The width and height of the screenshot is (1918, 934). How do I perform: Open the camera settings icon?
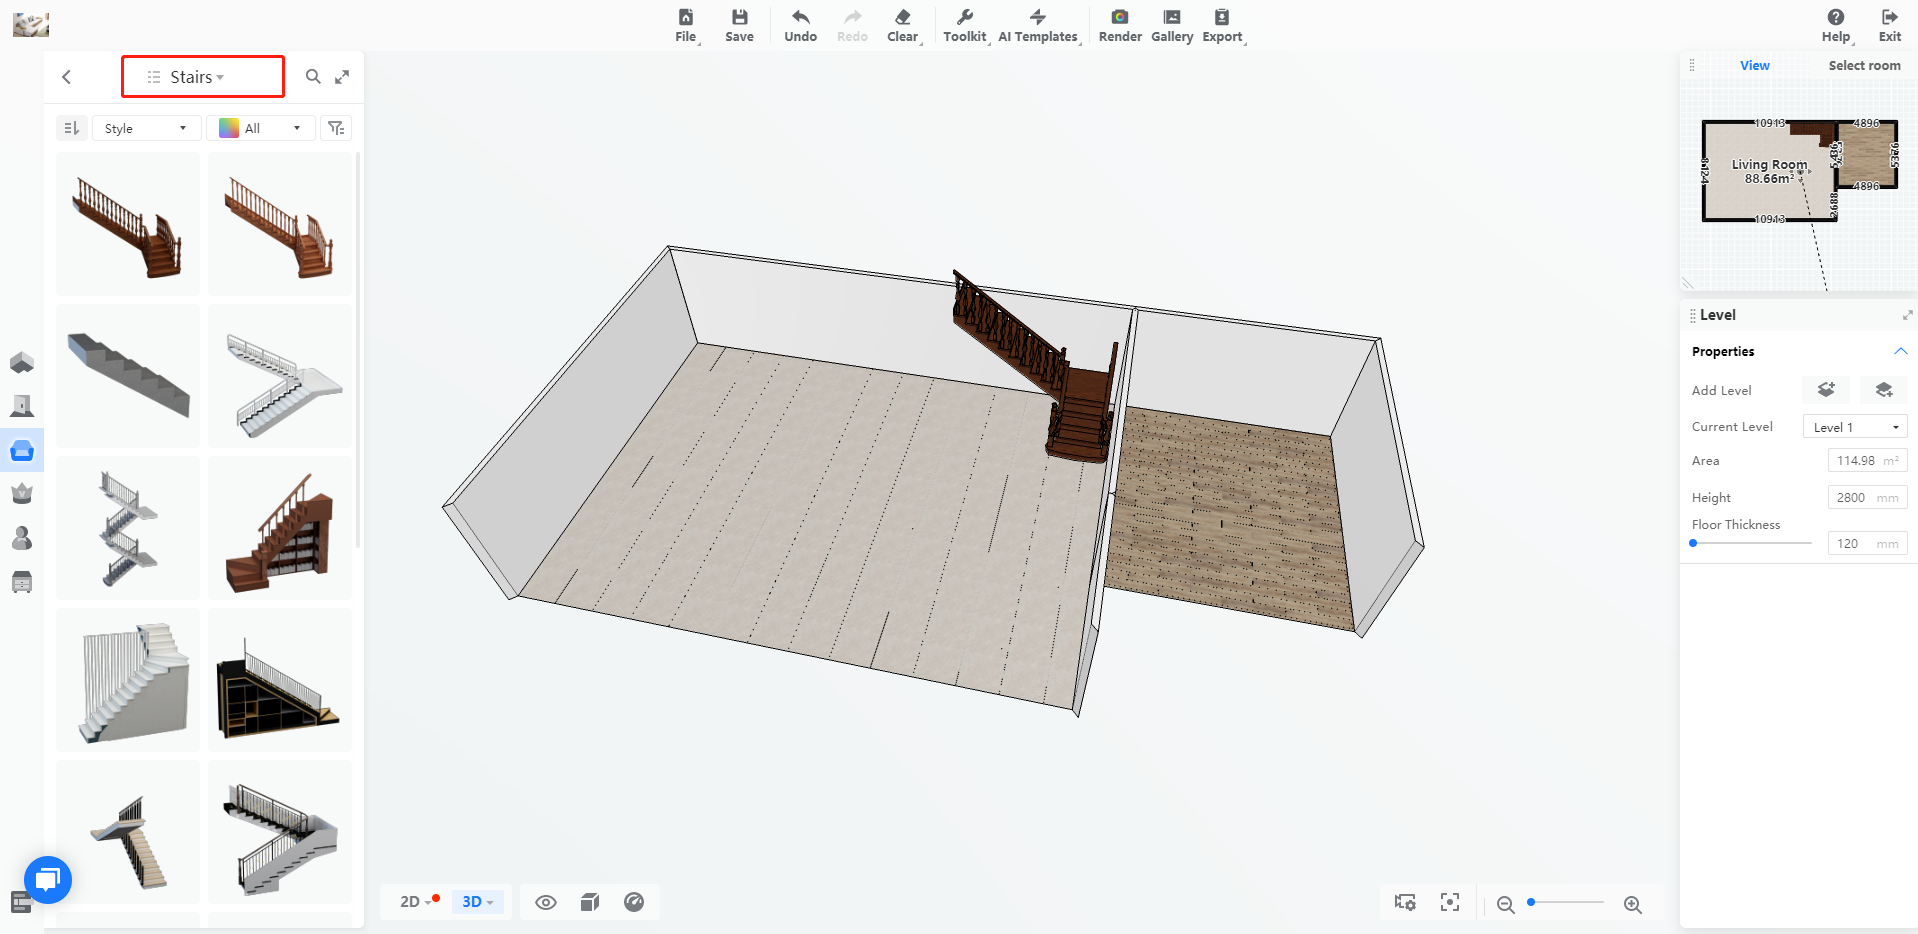tap(1405, 903)
